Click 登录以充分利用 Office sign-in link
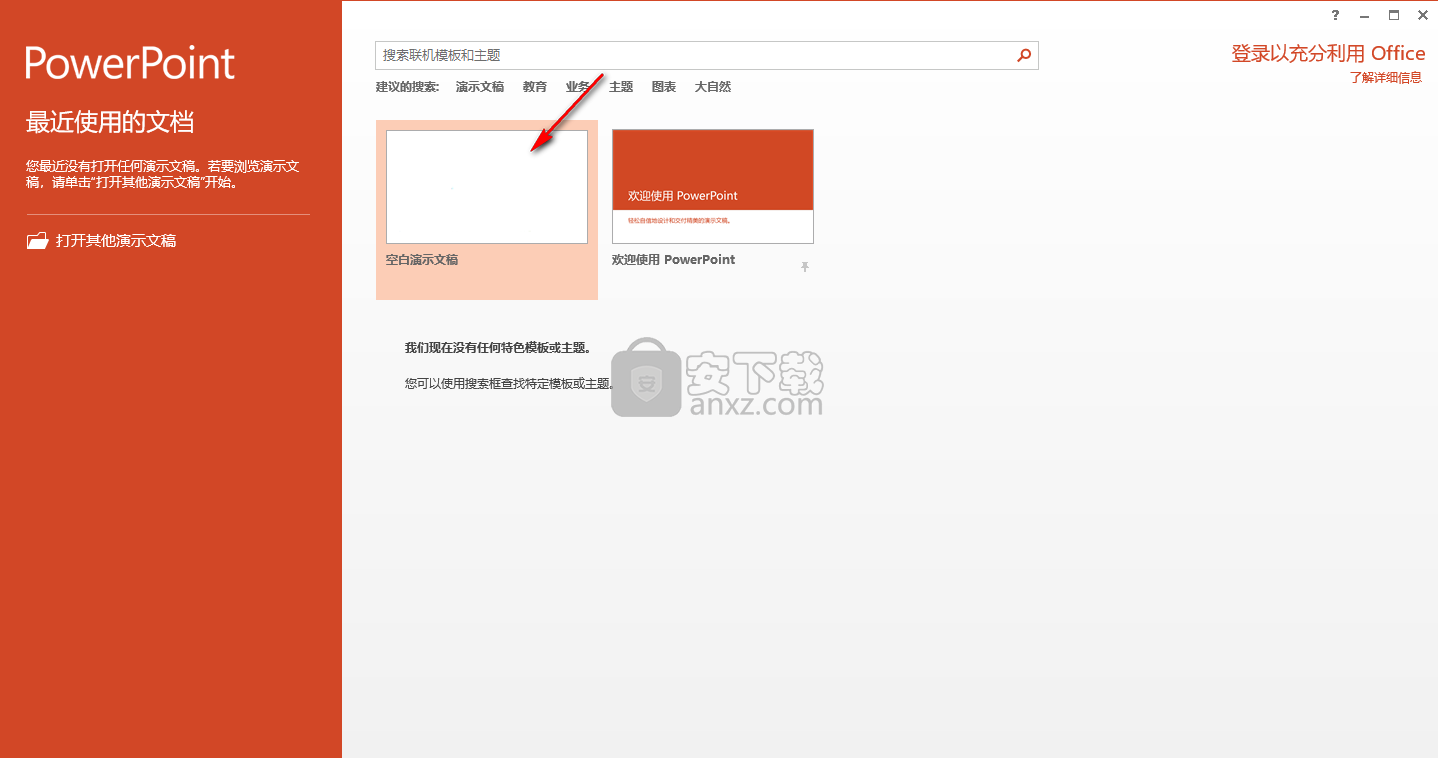 1328,54
